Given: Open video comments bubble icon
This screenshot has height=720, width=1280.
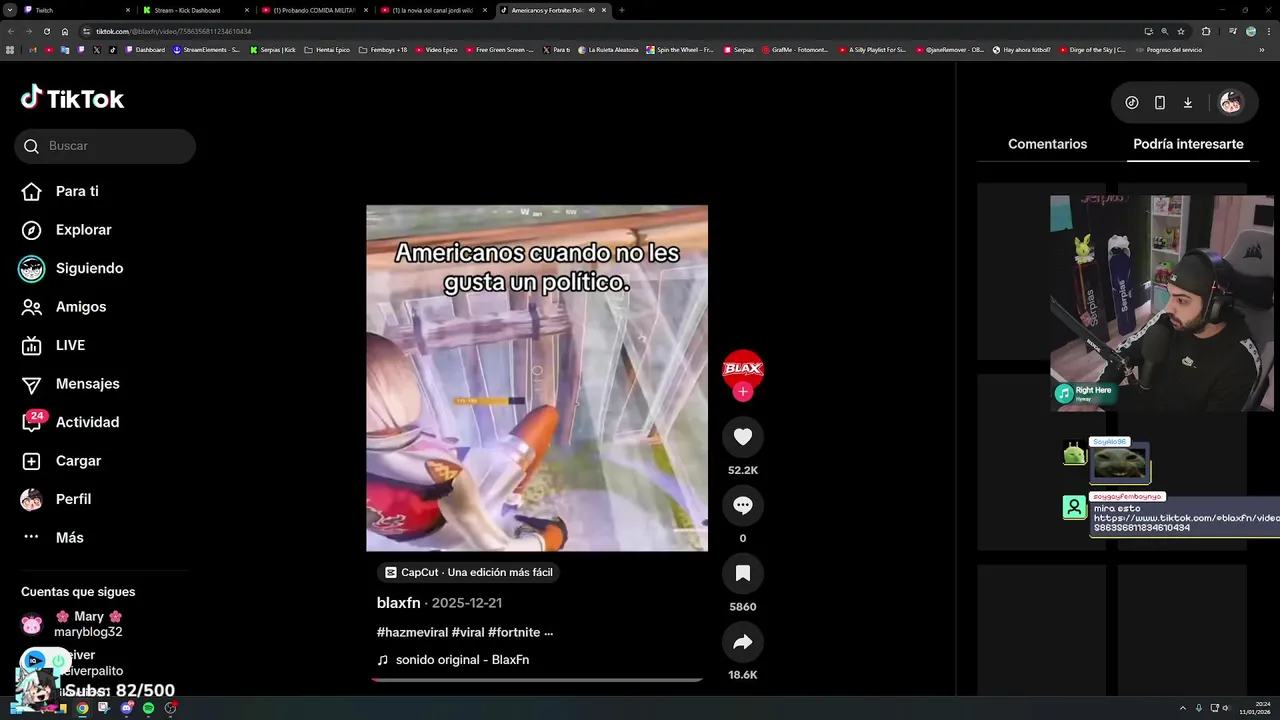Looking at the screenshot, I should 743,505.
